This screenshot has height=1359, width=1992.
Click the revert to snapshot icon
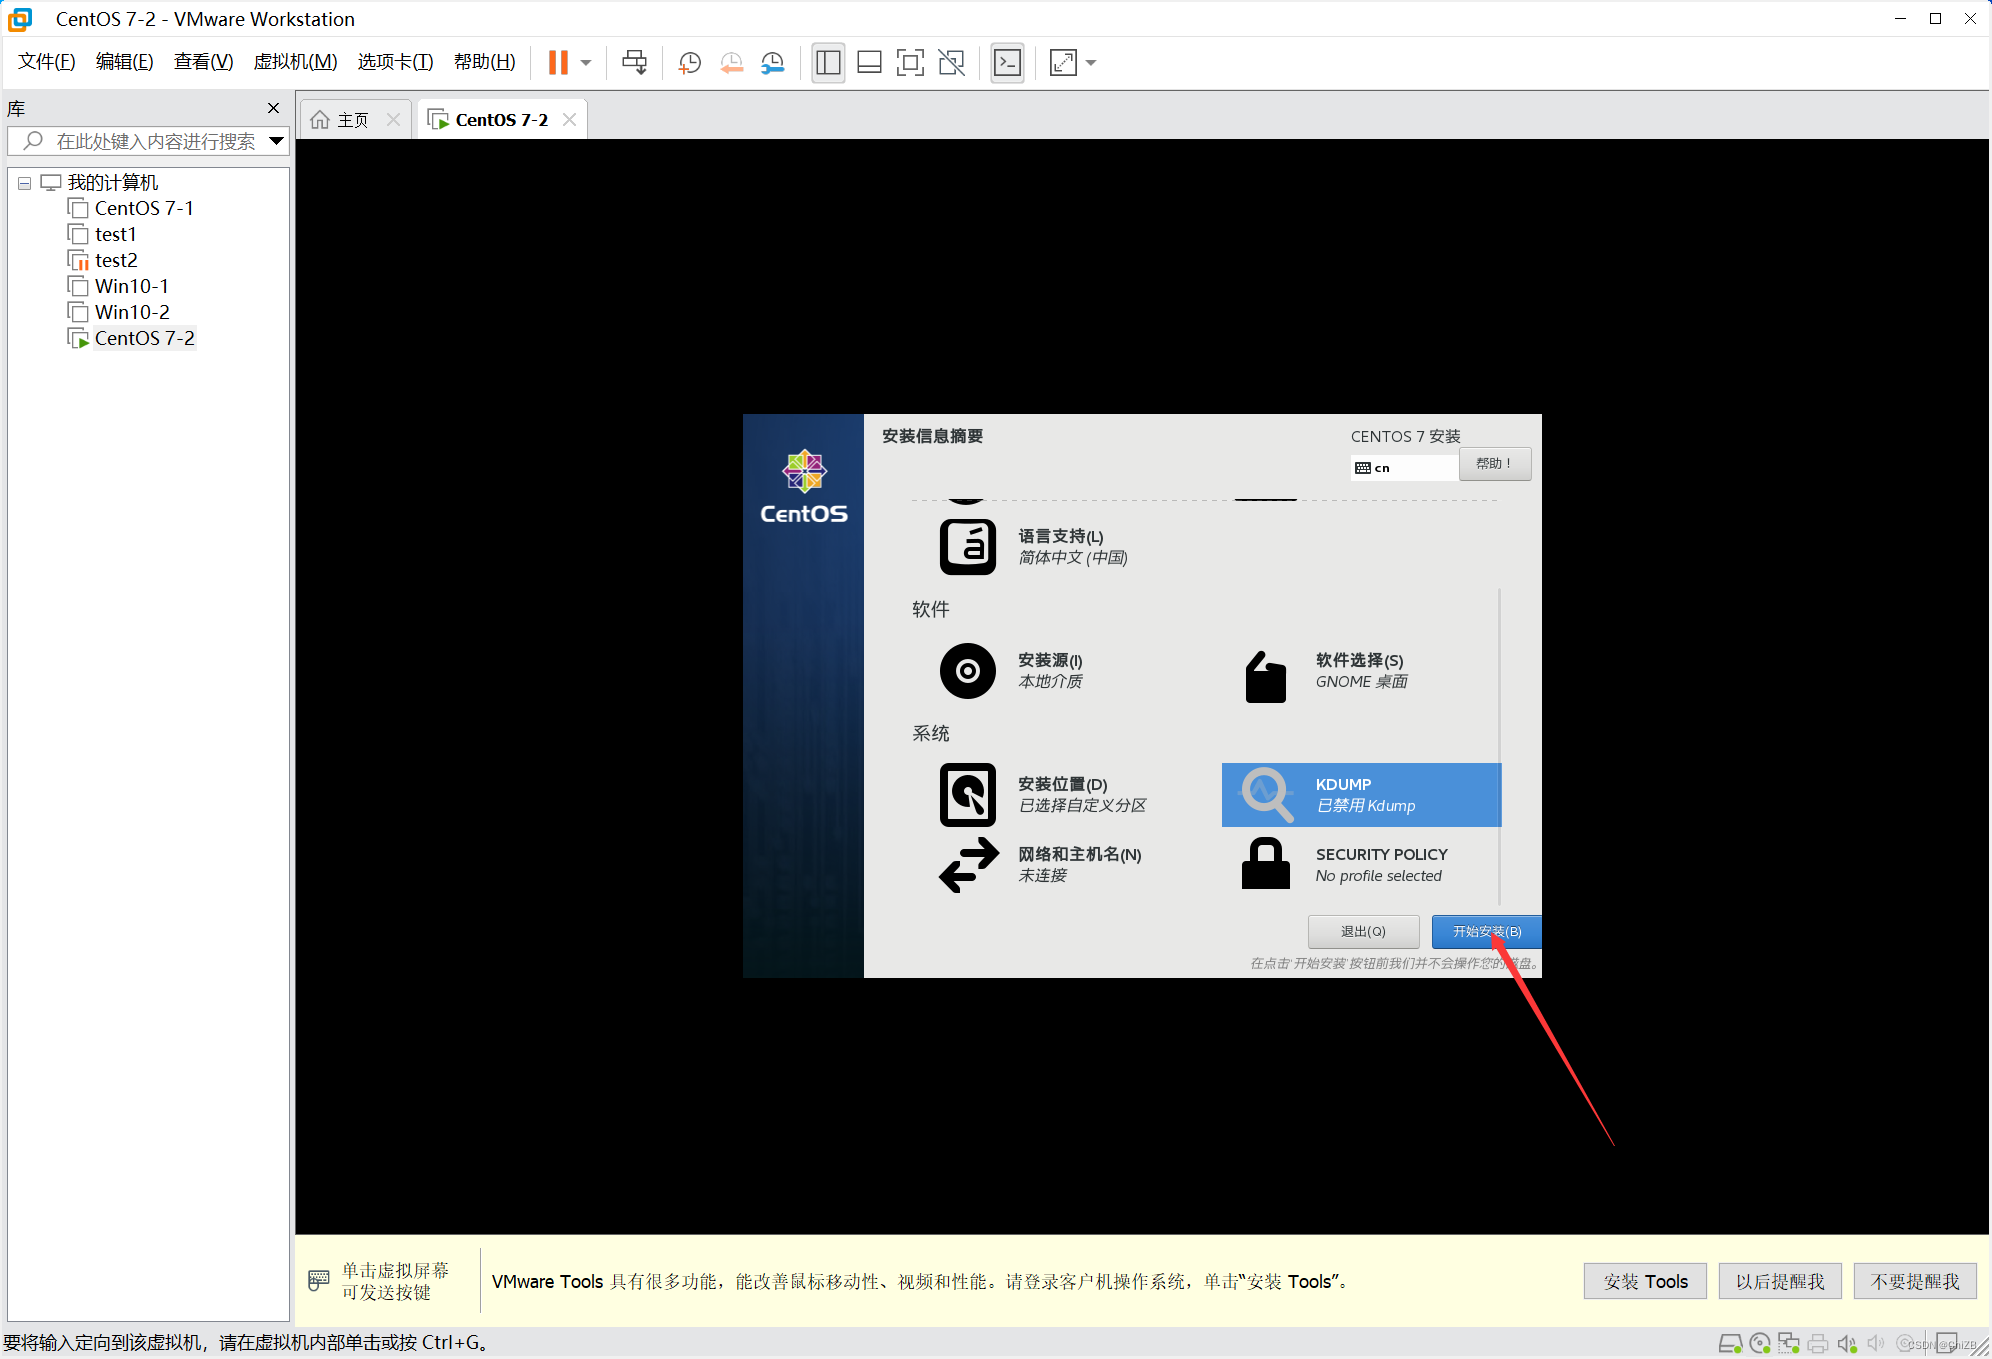(731, 63)
